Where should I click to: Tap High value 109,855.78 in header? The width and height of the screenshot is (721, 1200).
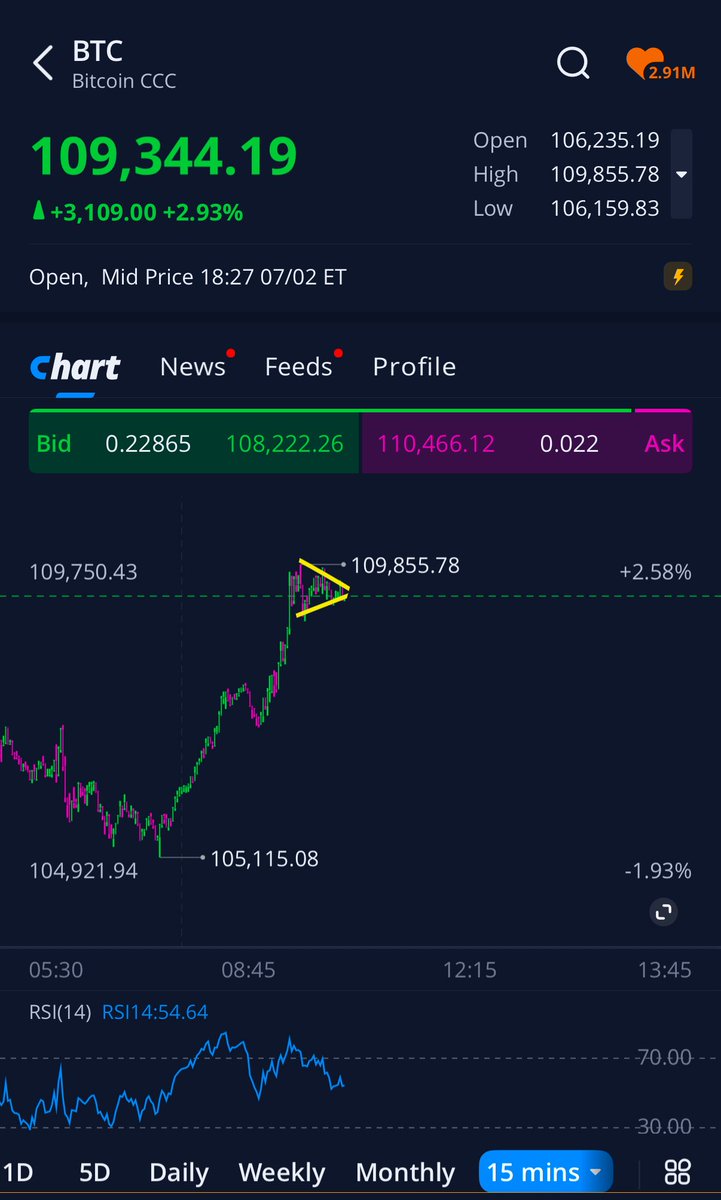(605, 174)
